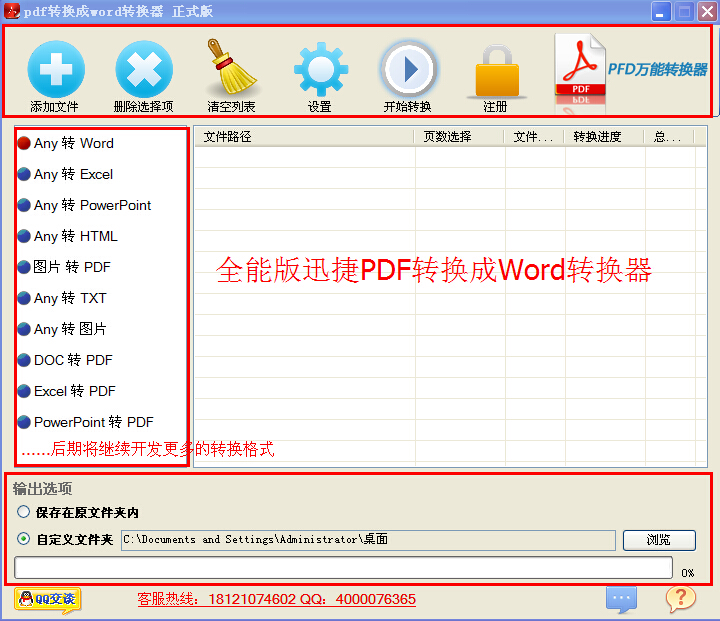Select 图片 转 PDF mode
Image resolution: width=720 pixels, height=621 pixels.
click(x=64, y=267)
